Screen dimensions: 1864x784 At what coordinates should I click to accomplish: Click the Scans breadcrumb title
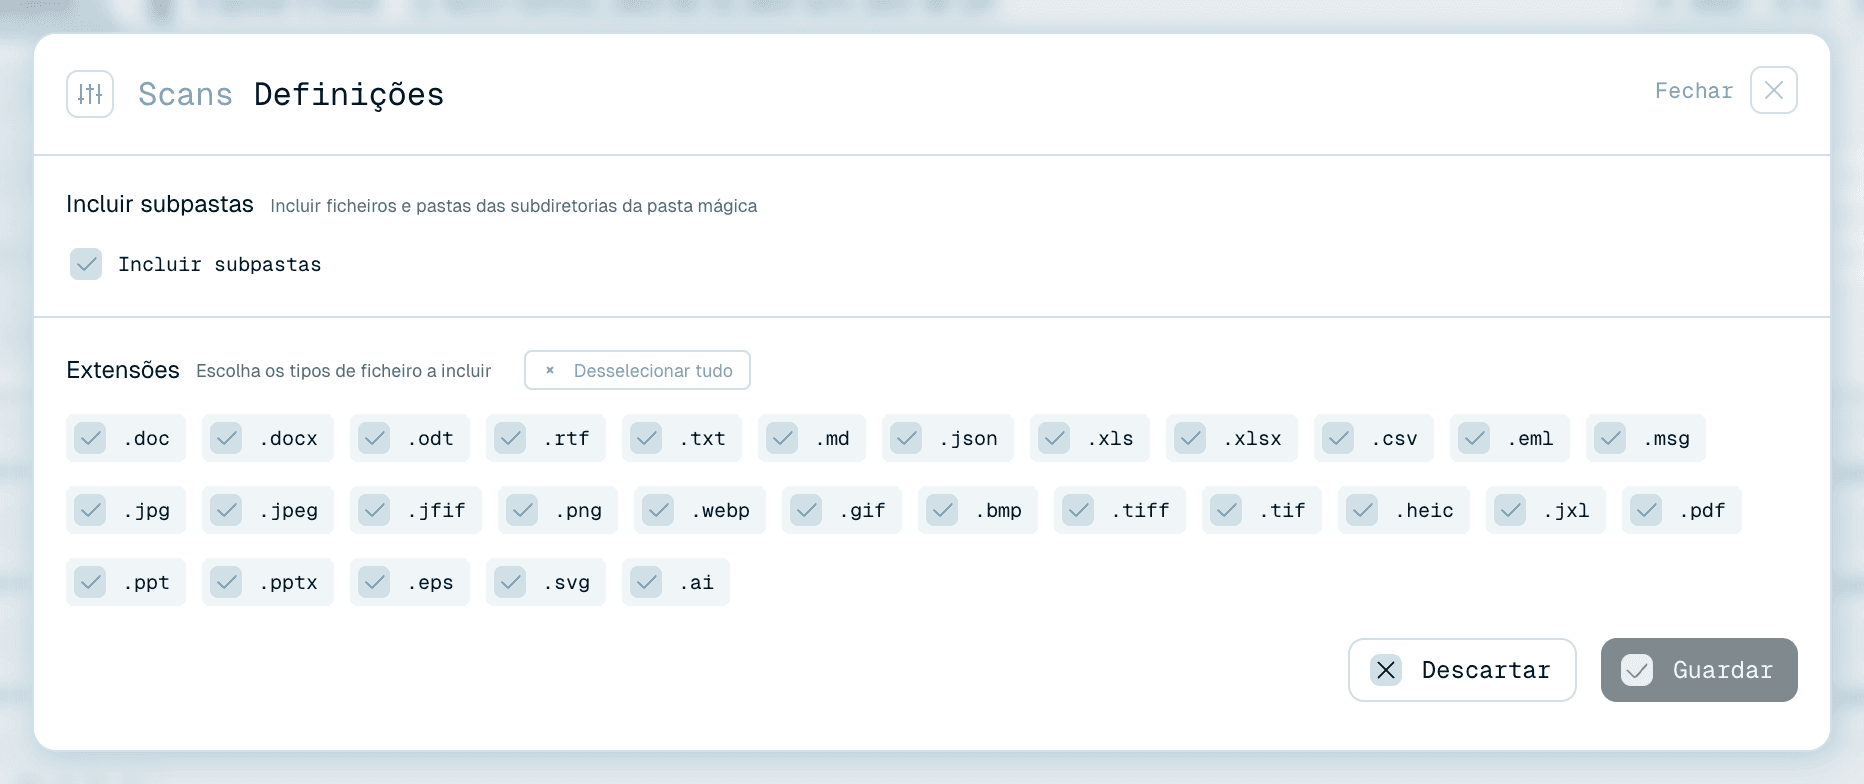point(185,94)
